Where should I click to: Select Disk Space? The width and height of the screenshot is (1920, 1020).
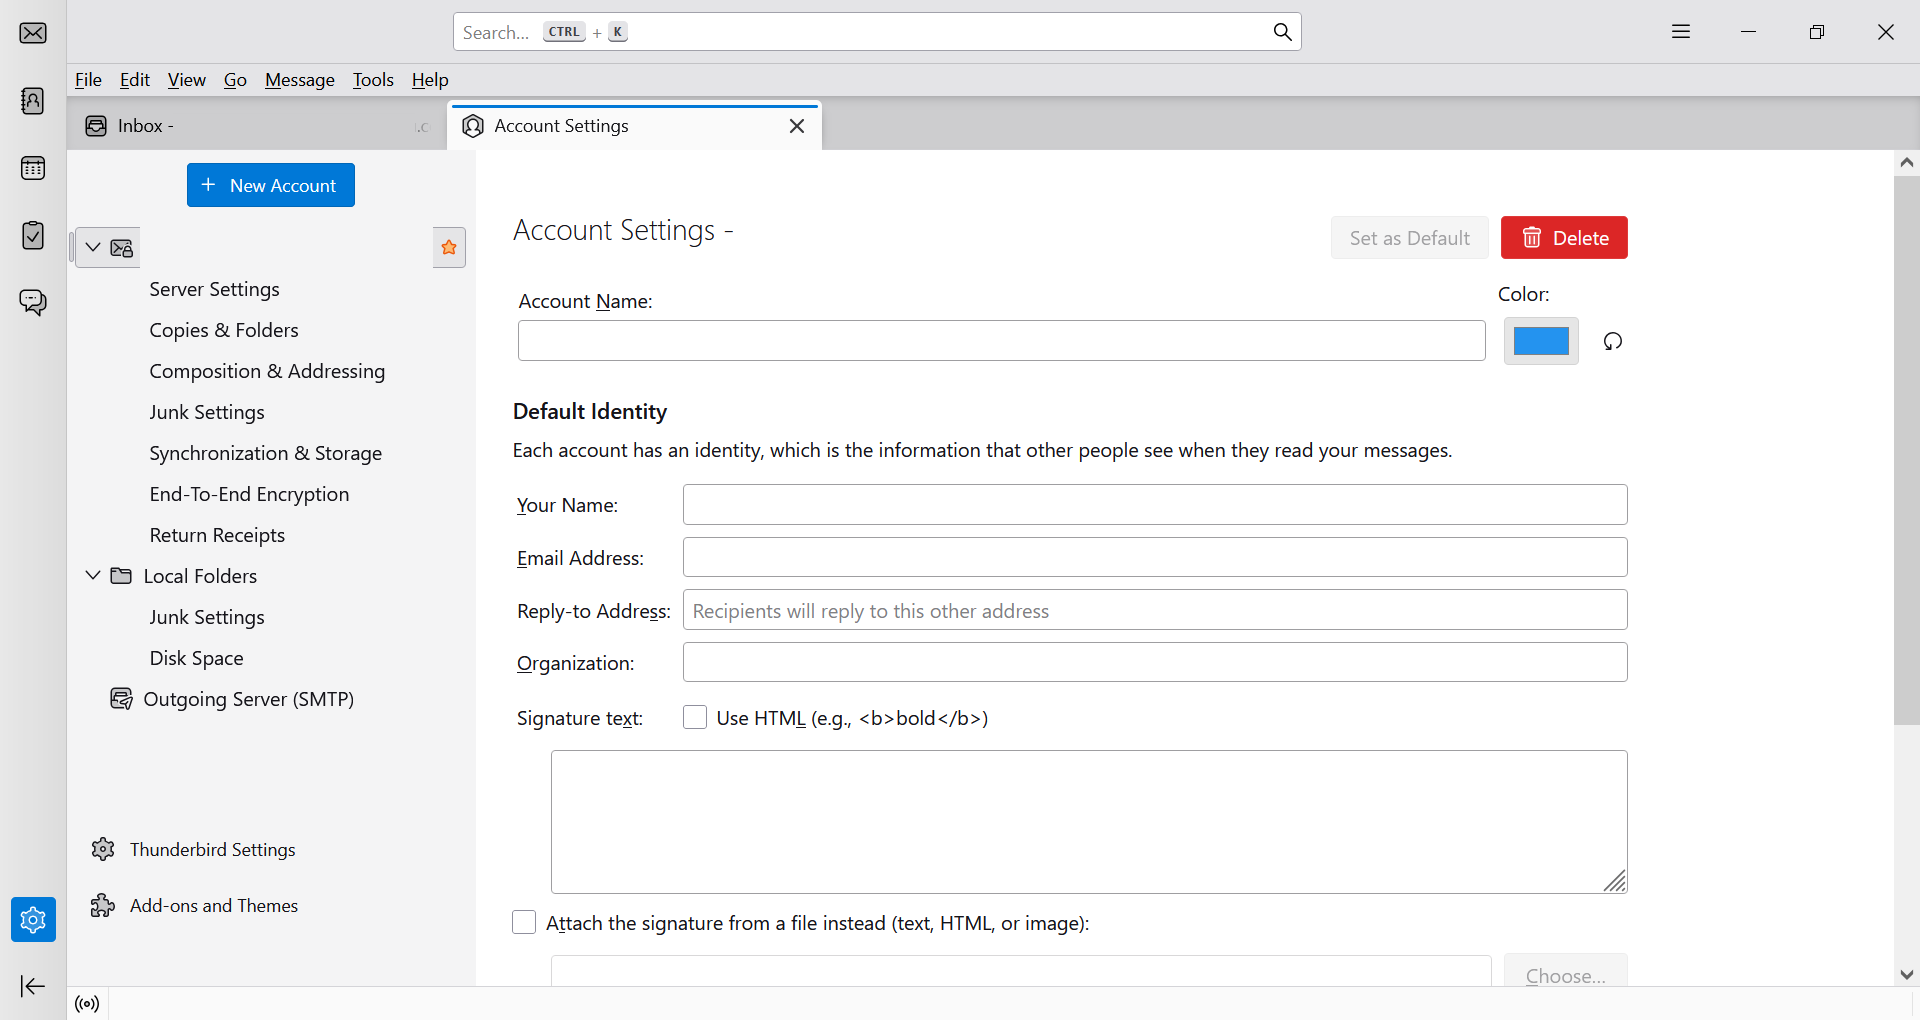196,658
